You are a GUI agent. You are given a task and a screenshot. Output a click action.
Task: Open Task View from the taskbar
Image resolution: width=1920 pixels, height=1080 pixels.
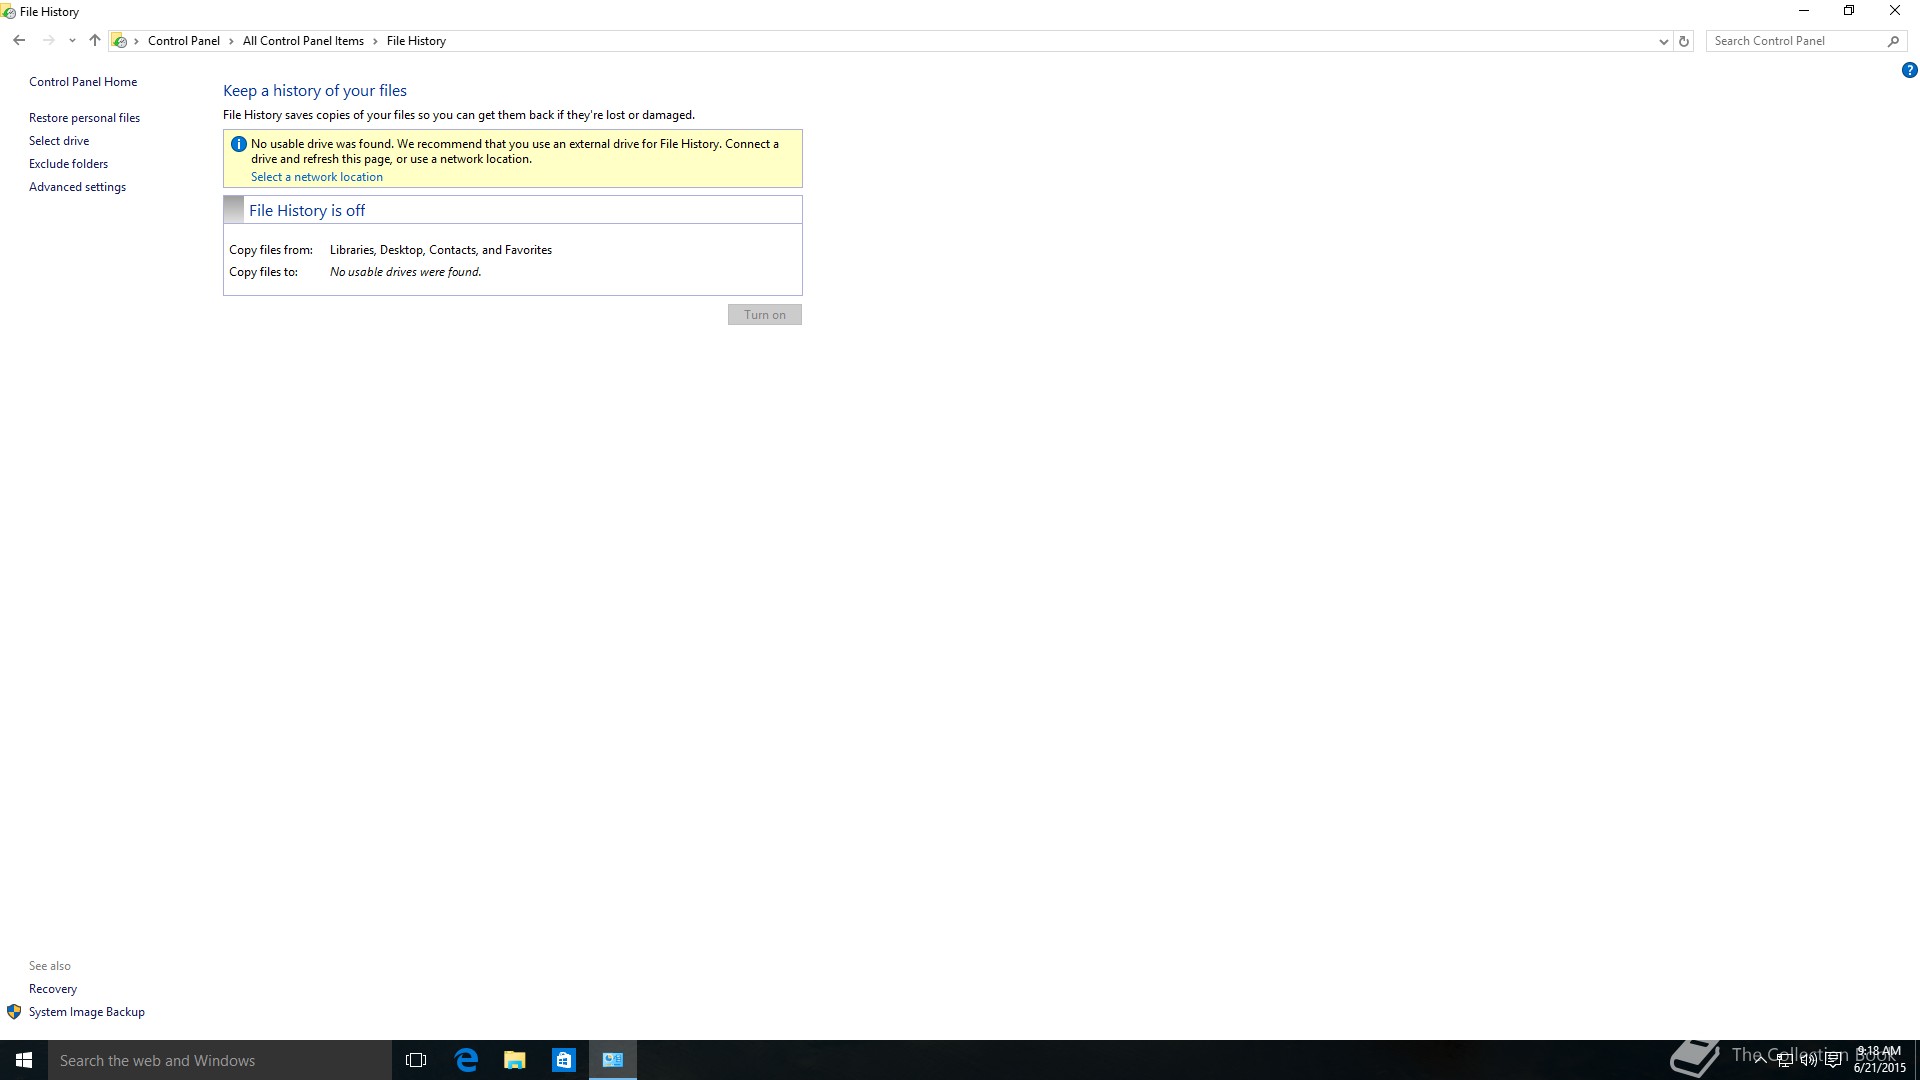pos(416,1060)
